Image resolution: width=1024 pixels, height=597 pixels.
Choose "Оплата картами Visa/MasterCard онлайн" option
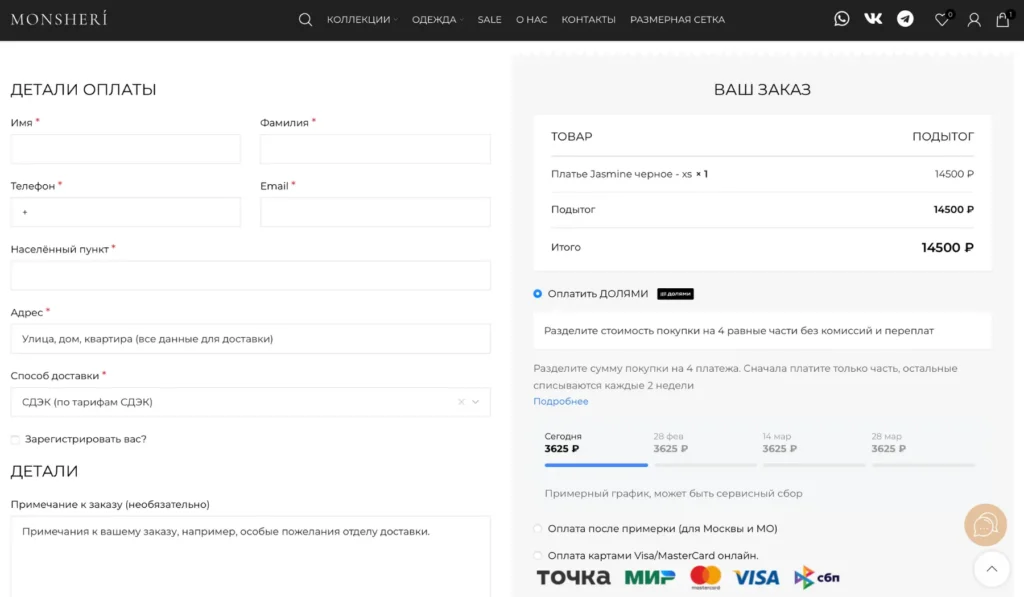pyautogui.click(x=538, y=556)
